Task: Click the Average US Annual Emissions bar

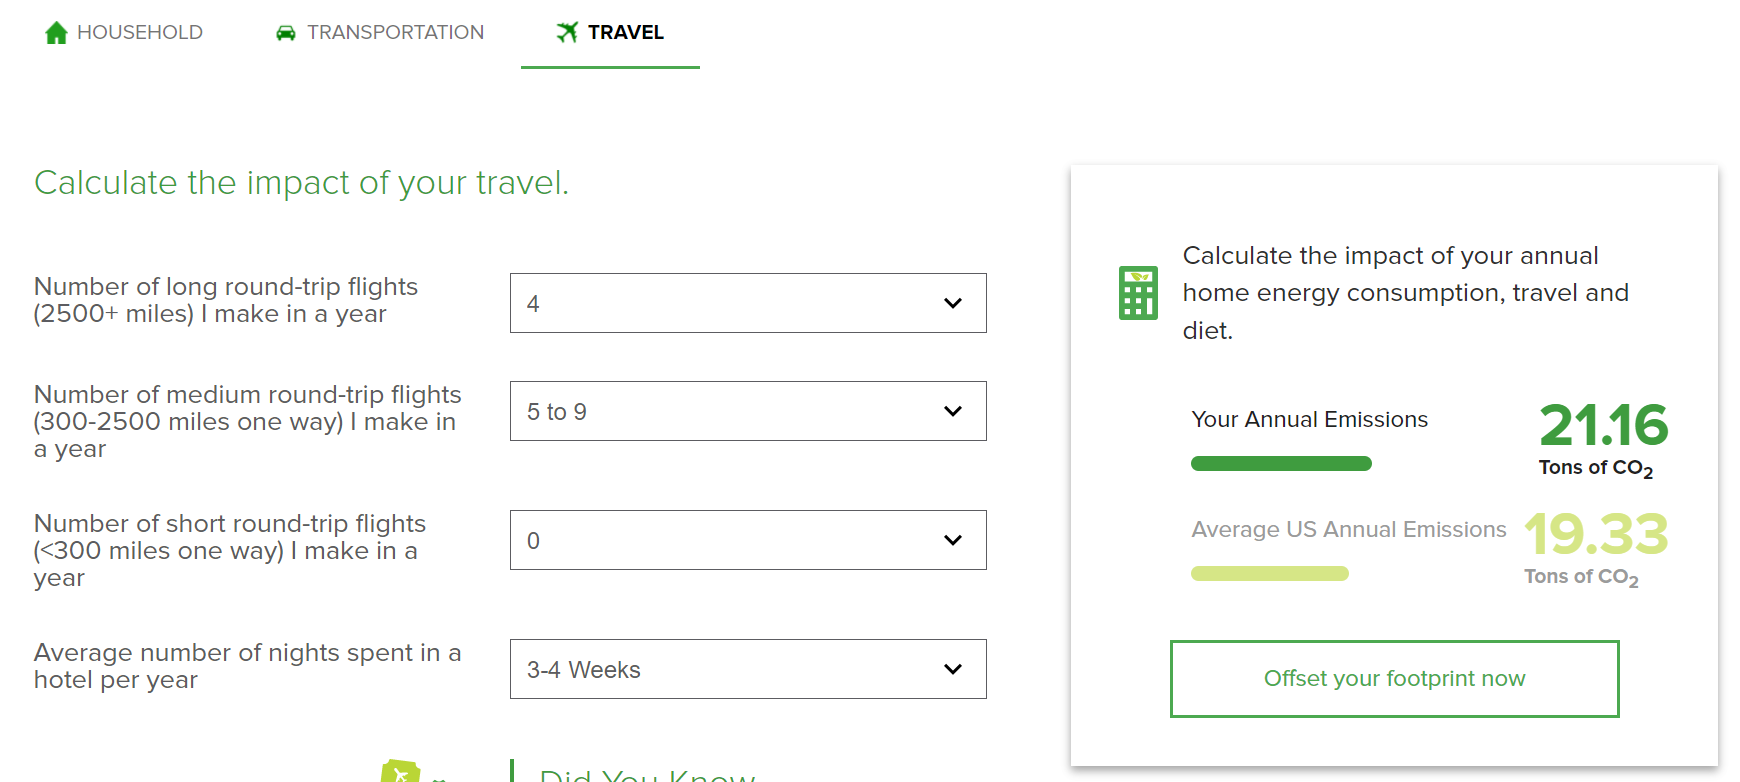Action: 1268,573
